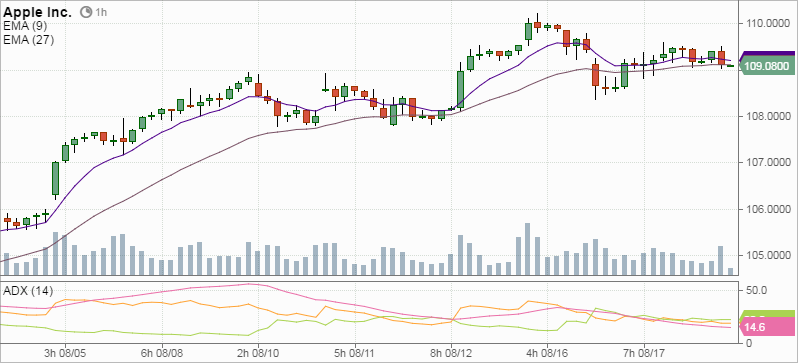This screenshot has height=363, width=798.
Task: Click the 108.0000 price axis label
Action: (x=768, y=117)
